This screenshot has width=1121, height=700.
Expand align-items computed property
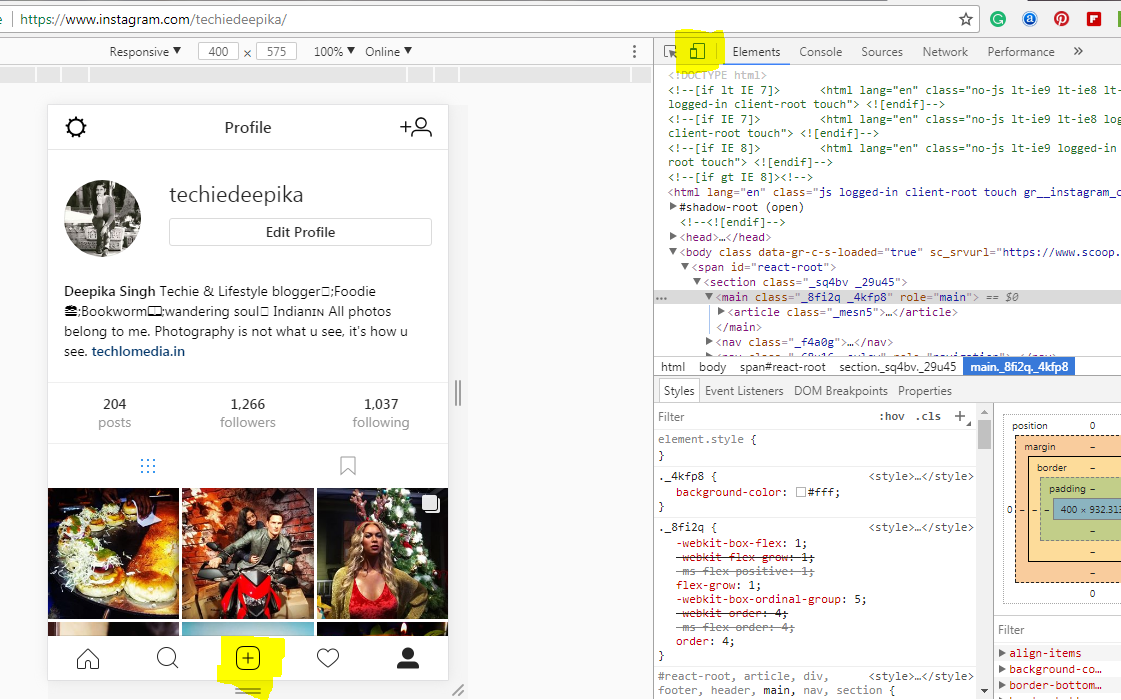pyautogui.click(x=1002, y=653)
